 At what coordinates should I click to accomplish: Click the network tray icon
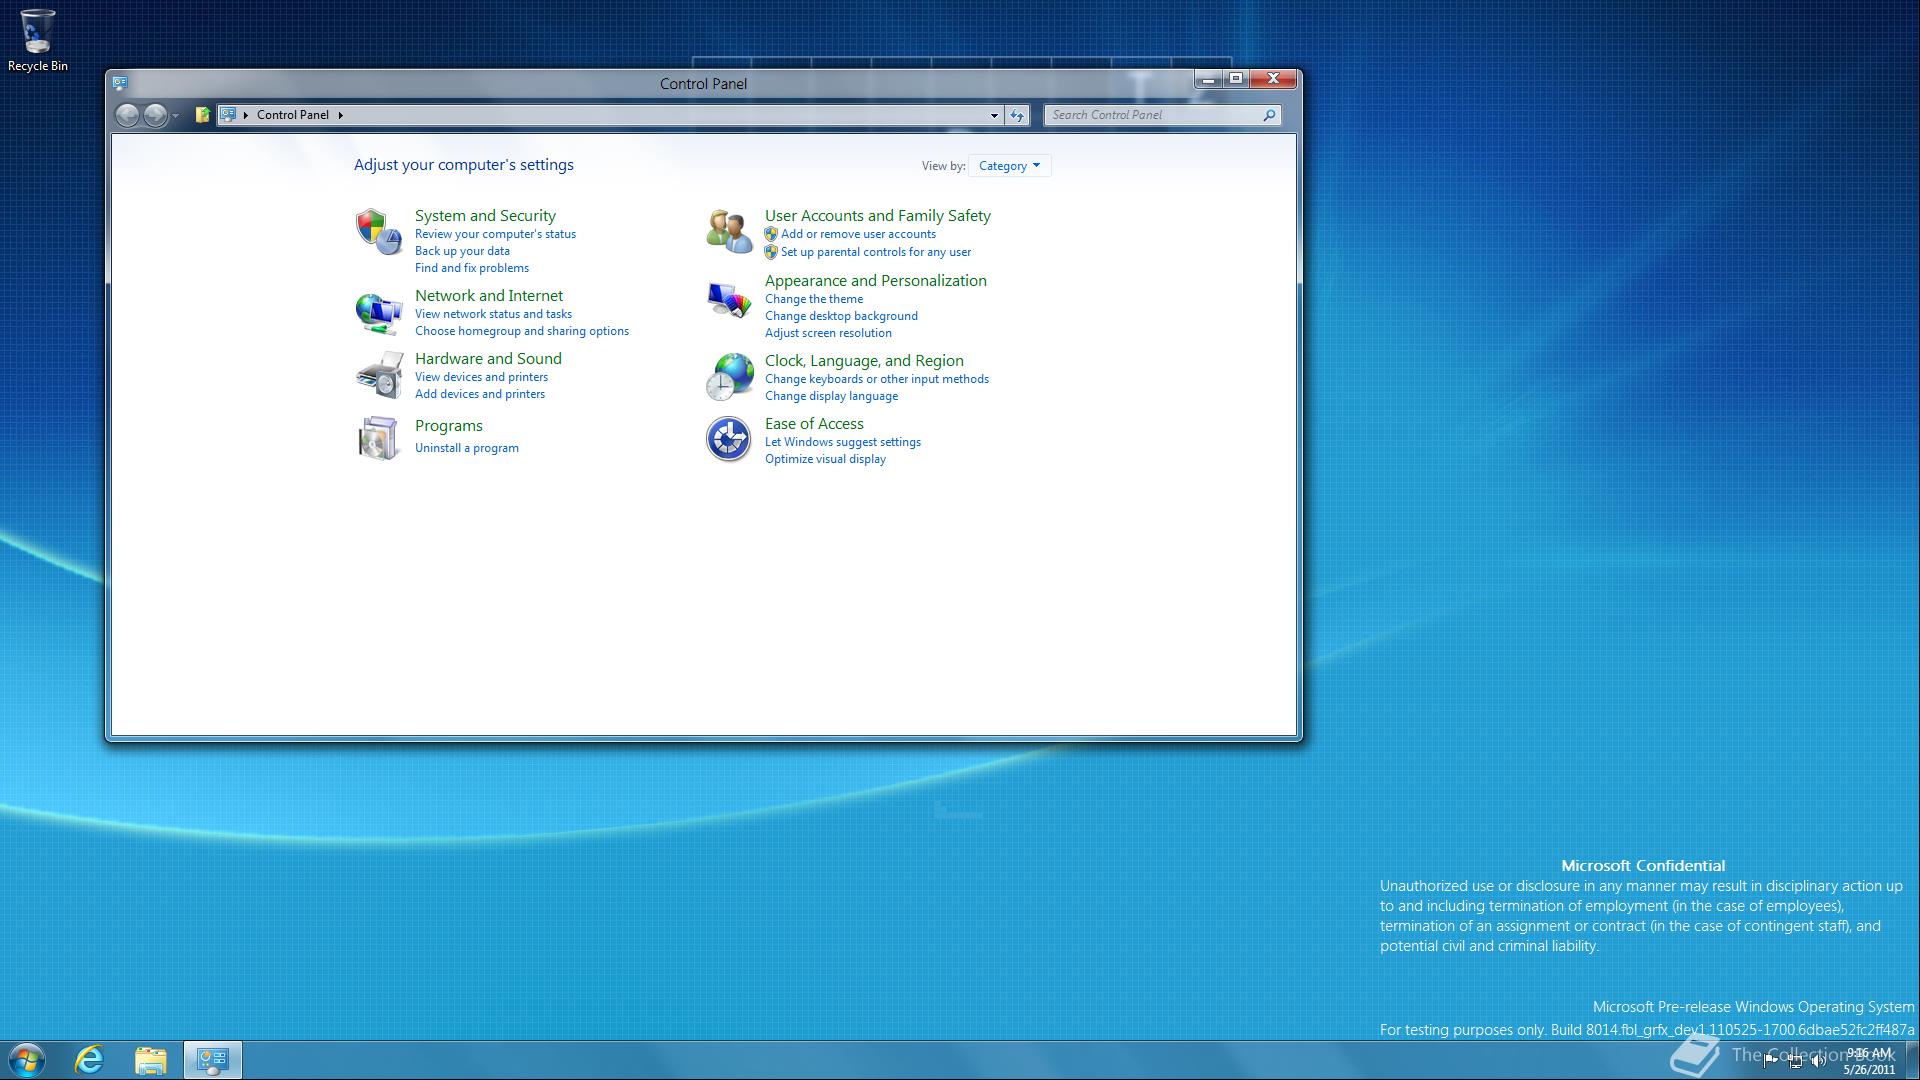click(1795, 1061)
